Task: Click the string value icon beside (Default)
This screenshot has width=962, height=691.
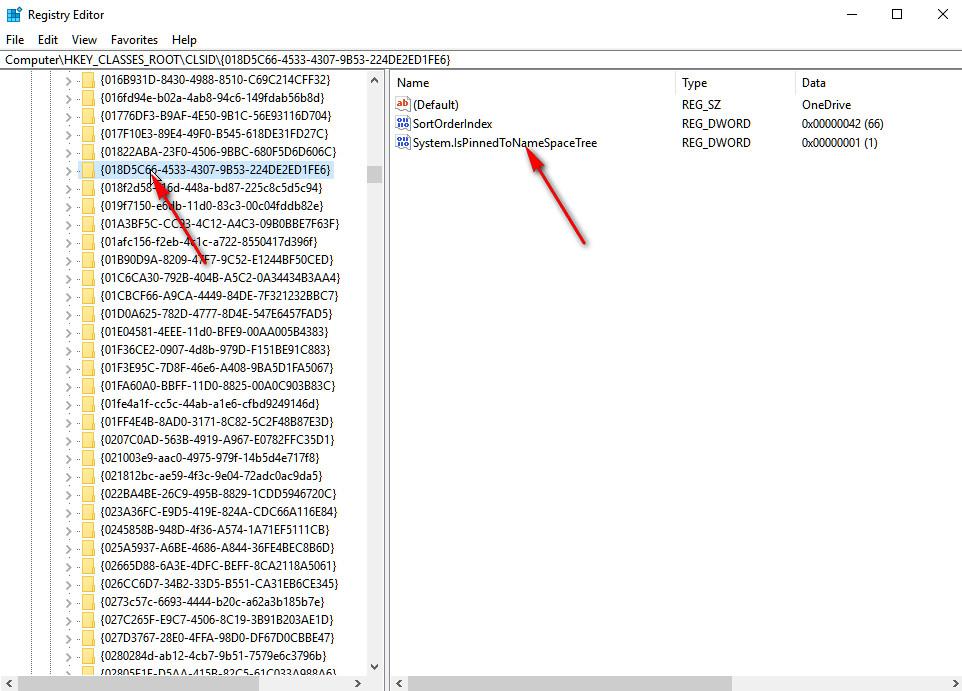Action: coord(402,104)
